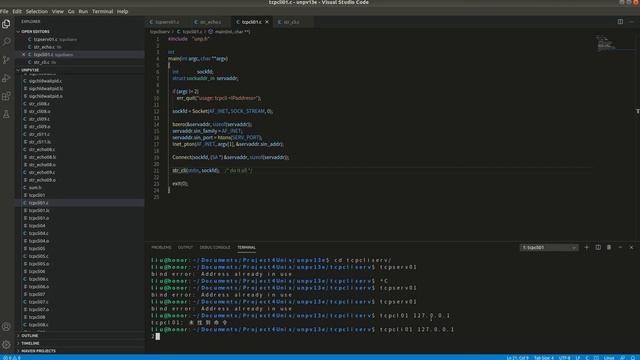Image resolution: width=640 pixels, height=360 pixels.
Task: Open the Go menu
Action: click(x=71, y=11)
